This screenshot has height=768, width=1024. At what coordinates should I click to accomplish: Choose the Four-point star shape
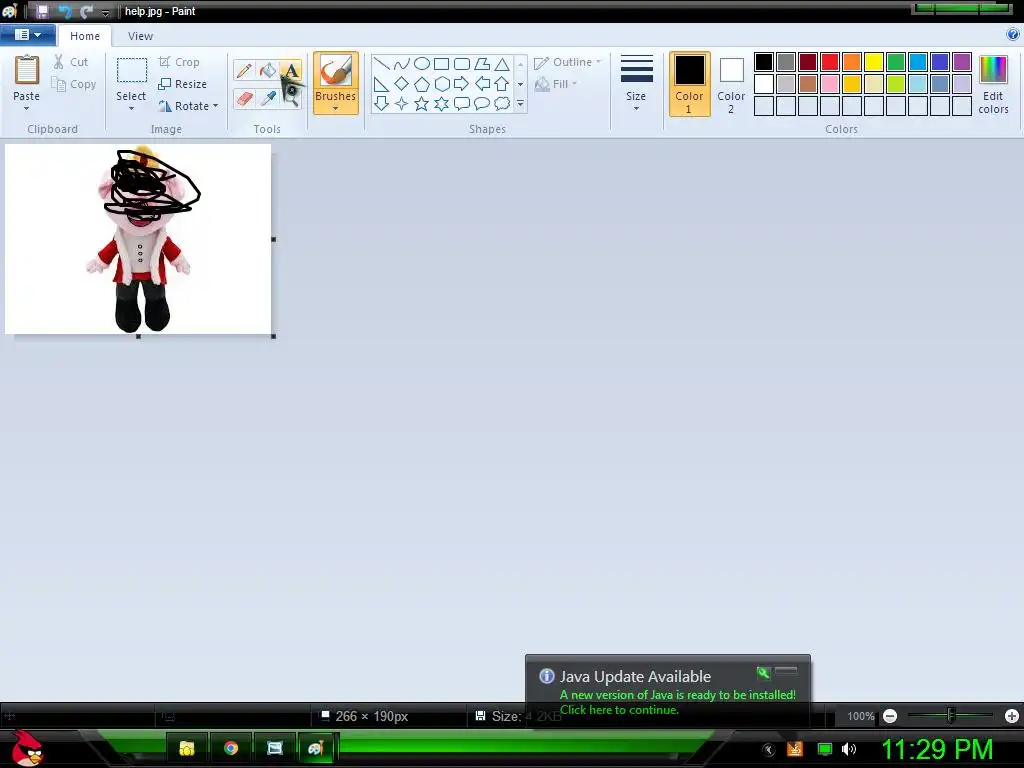(x=402, y=103)
